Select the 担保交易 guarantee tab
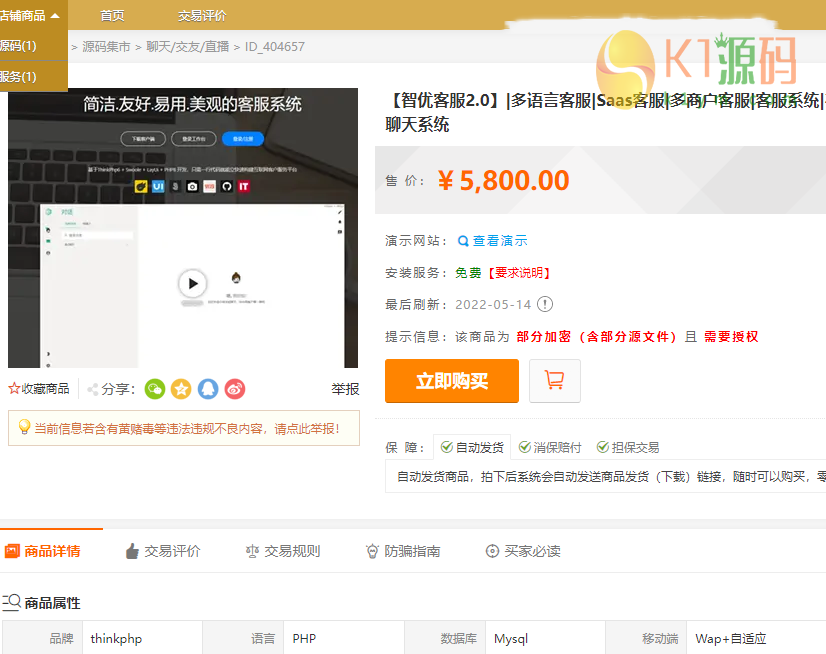This screenshot has width=826, height=654. 628,447
